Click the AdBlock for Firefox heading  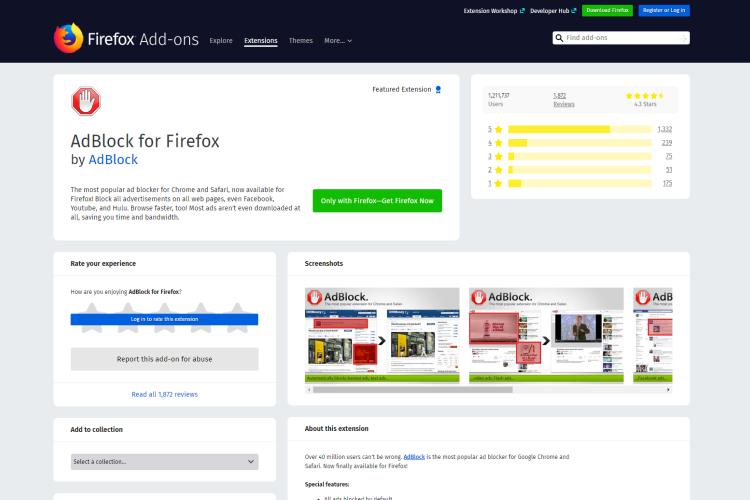145,141
